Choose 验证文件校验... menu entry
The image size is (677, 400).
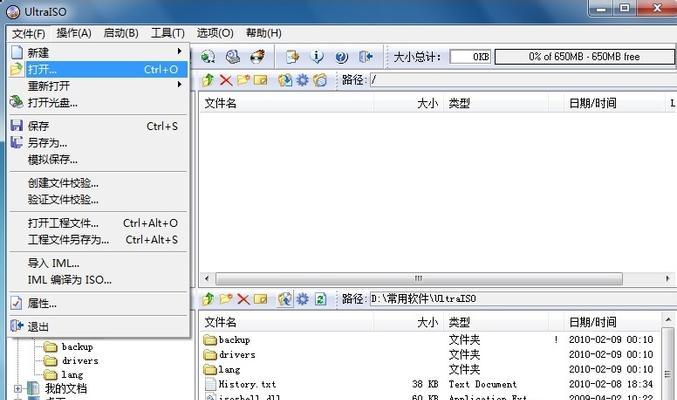click(x=98, y=200)
